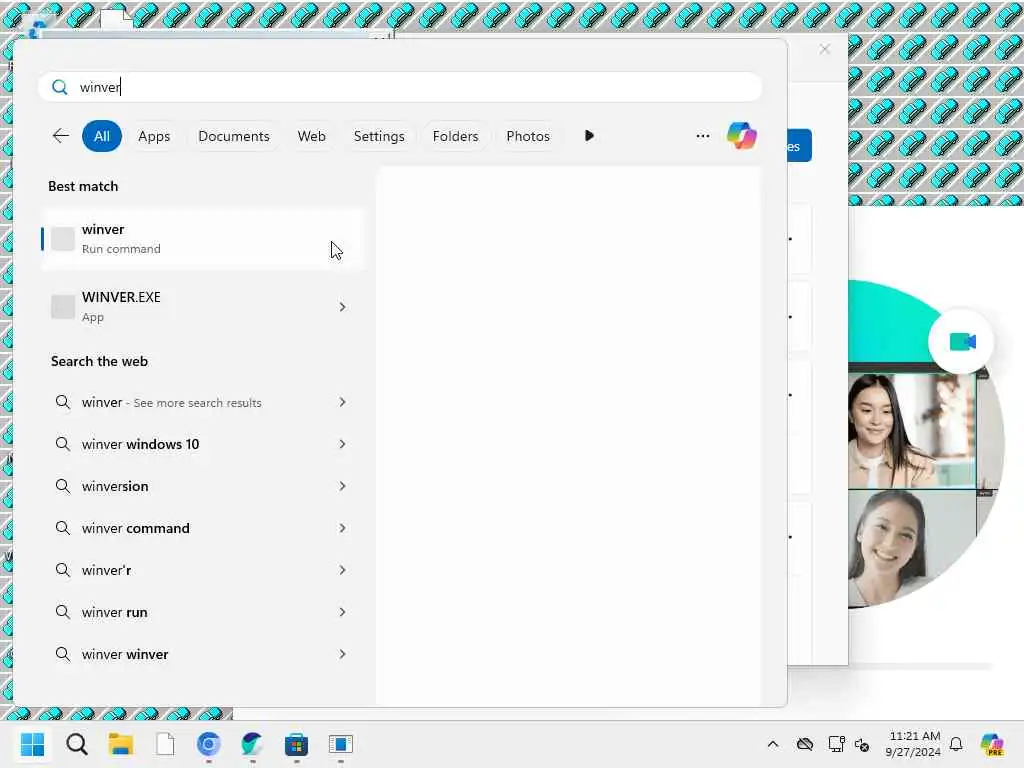
Task: Click the upper woman's photo in background
Action: [x=912, y=431]
